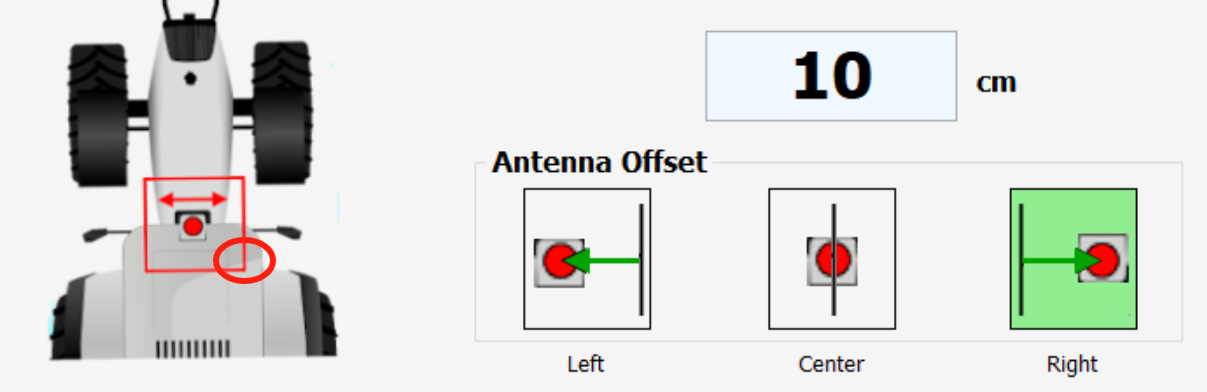
Task: Click the "Center" text label
Action: [831, 363]
